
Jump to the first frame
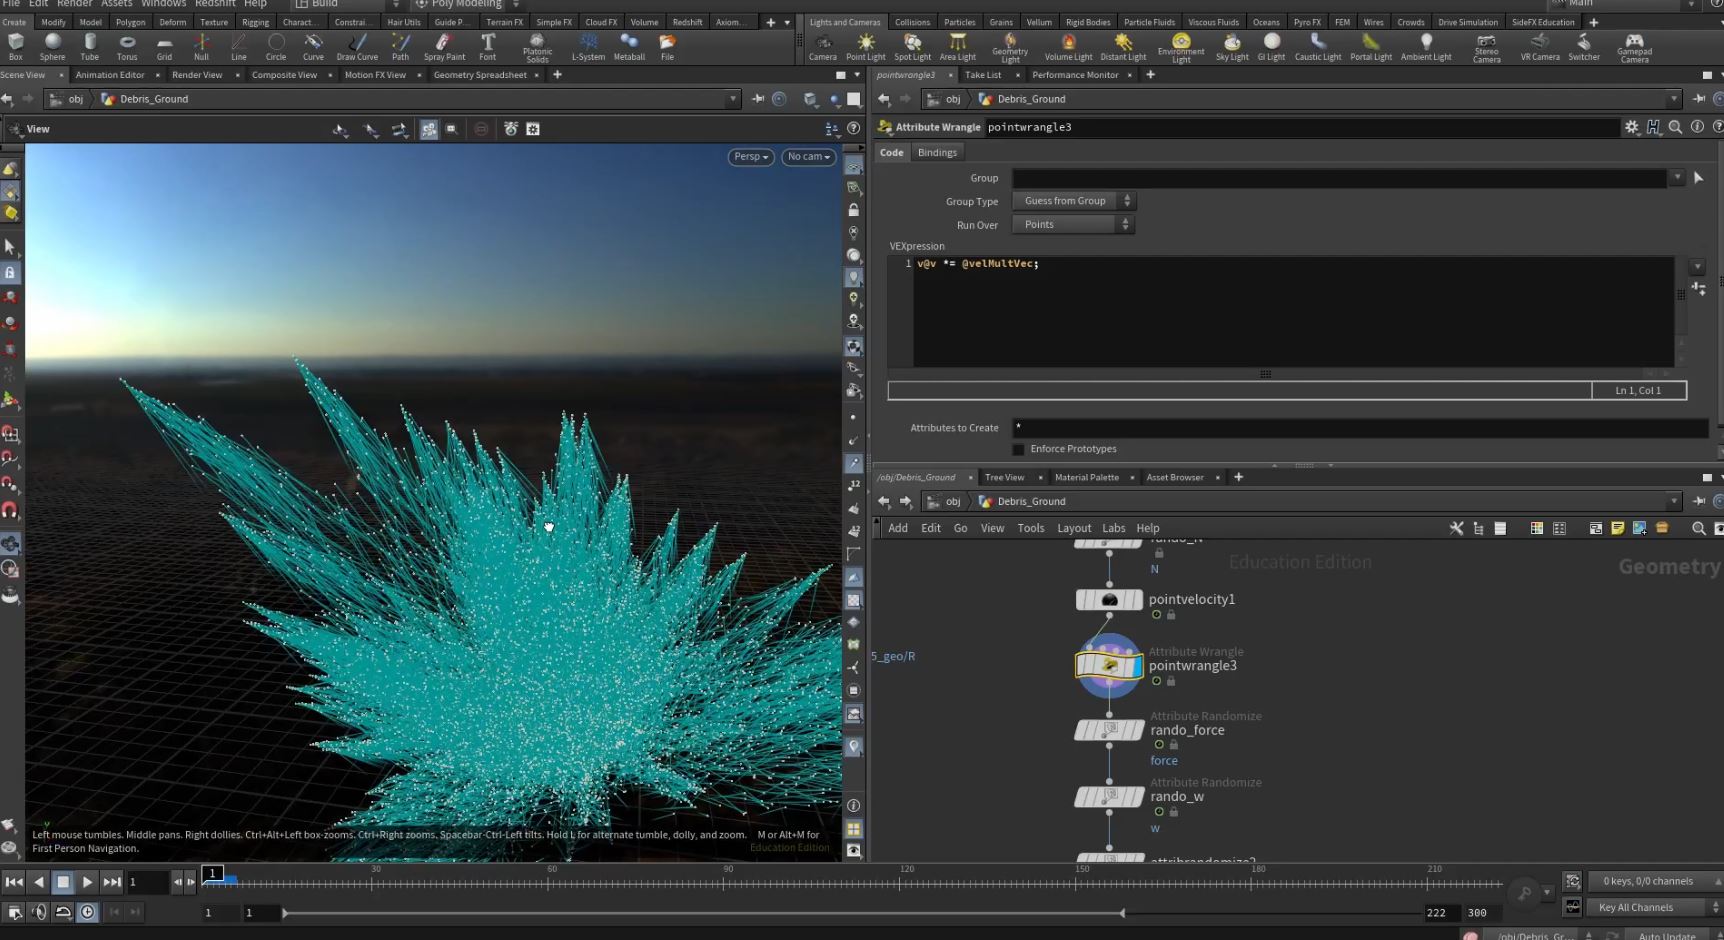[x=13, y=882]
